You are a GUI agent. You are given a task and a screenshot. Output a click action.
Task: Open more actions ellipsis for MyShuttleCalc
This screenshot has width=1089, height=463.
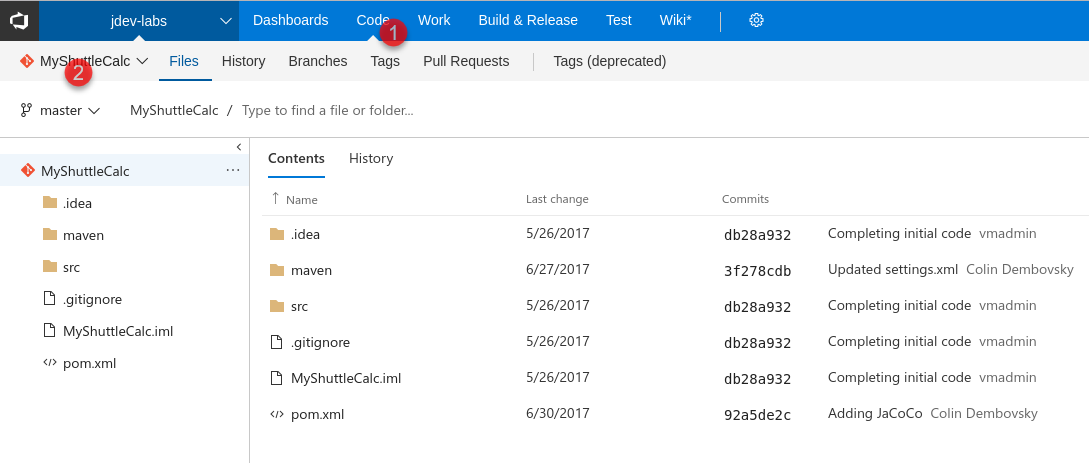[x=233, y=170]
